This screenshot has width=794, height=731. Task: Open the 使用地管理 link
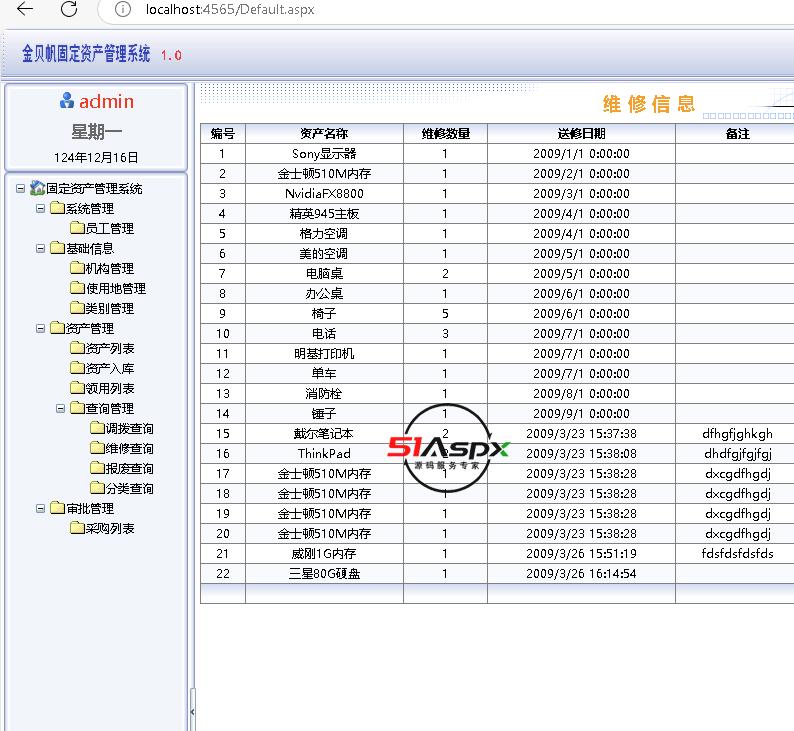tap(115, 289)
